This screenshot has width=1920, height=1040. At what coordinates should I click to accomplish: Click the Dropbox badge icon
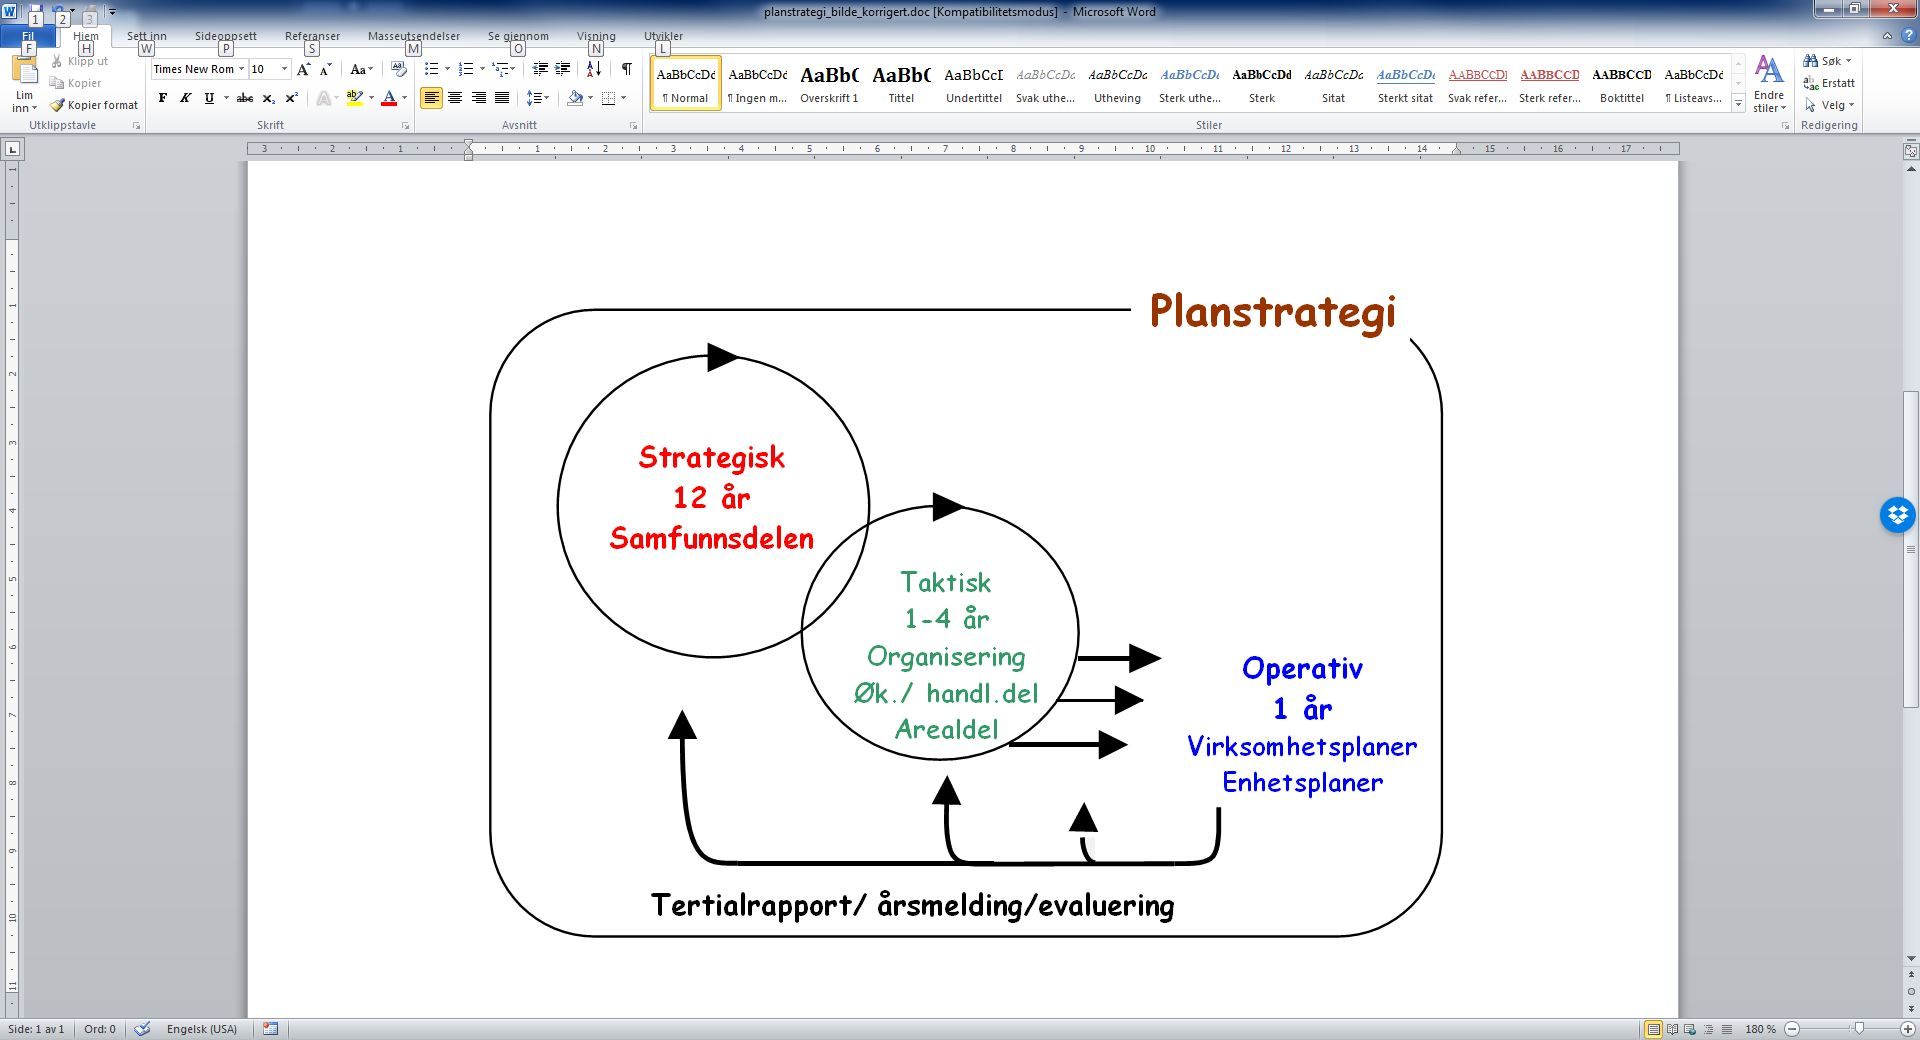(1897, 515)
